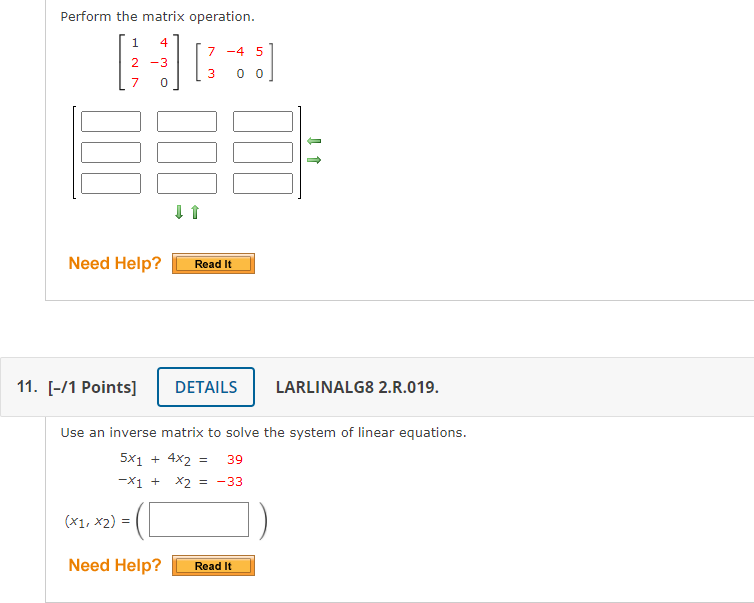754x603 pixels.
Task: Click the 'Use an inverse matrix' instruction text
Action: pos(264,433)
